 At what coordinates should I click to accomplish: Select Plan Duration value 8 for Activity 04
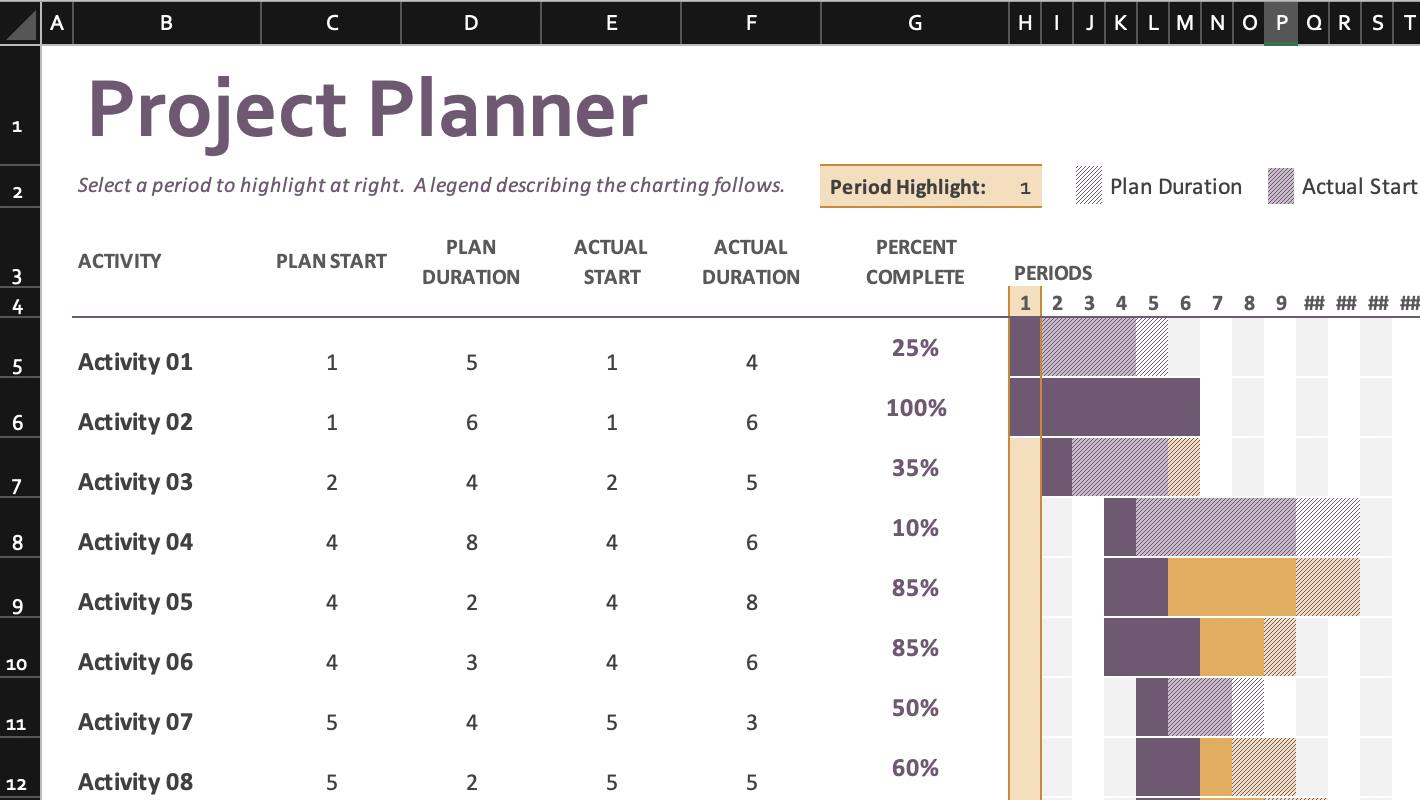(x=471, y=541)
